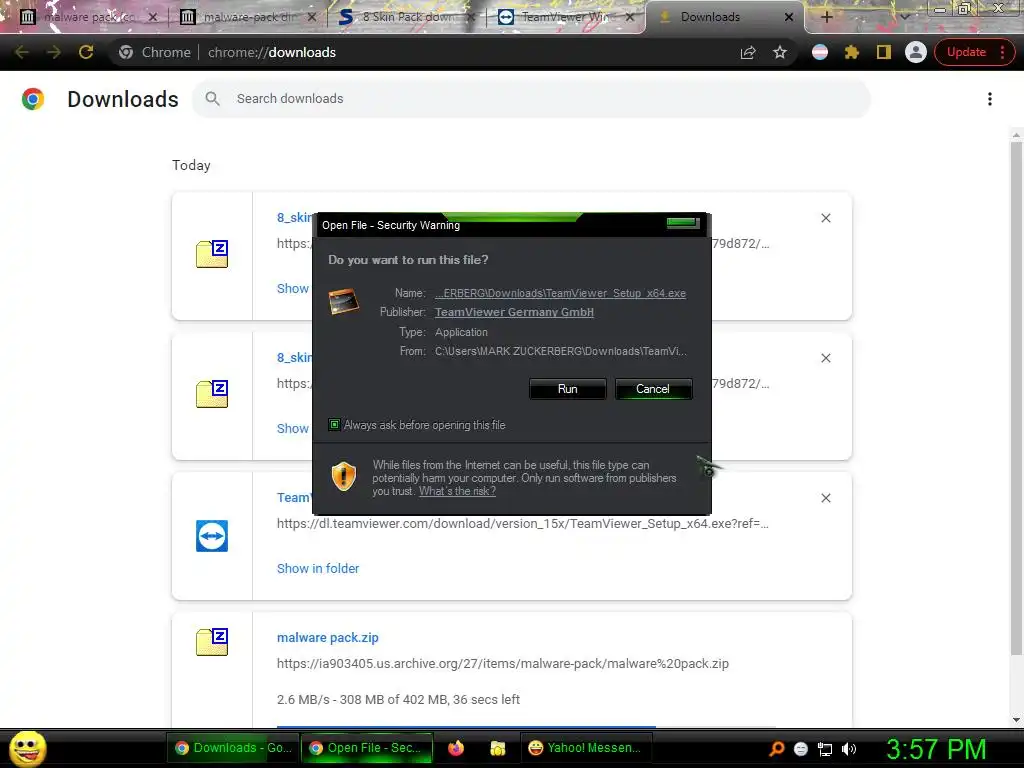Toggle 'Always ask before opening this file'

(x=334, y=424)
